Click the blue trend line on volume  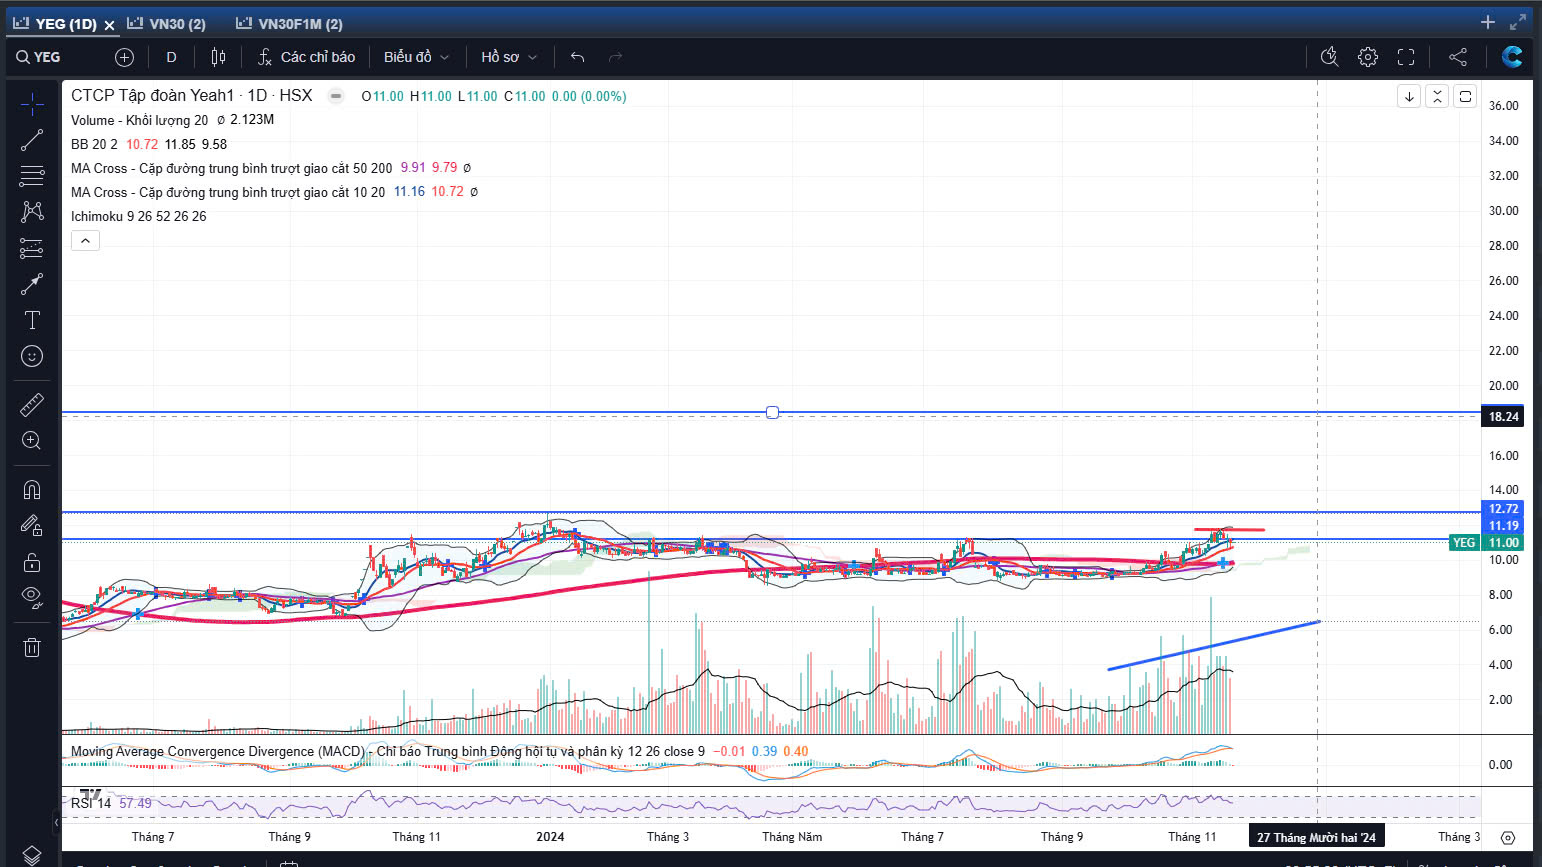click(1214, 645)
